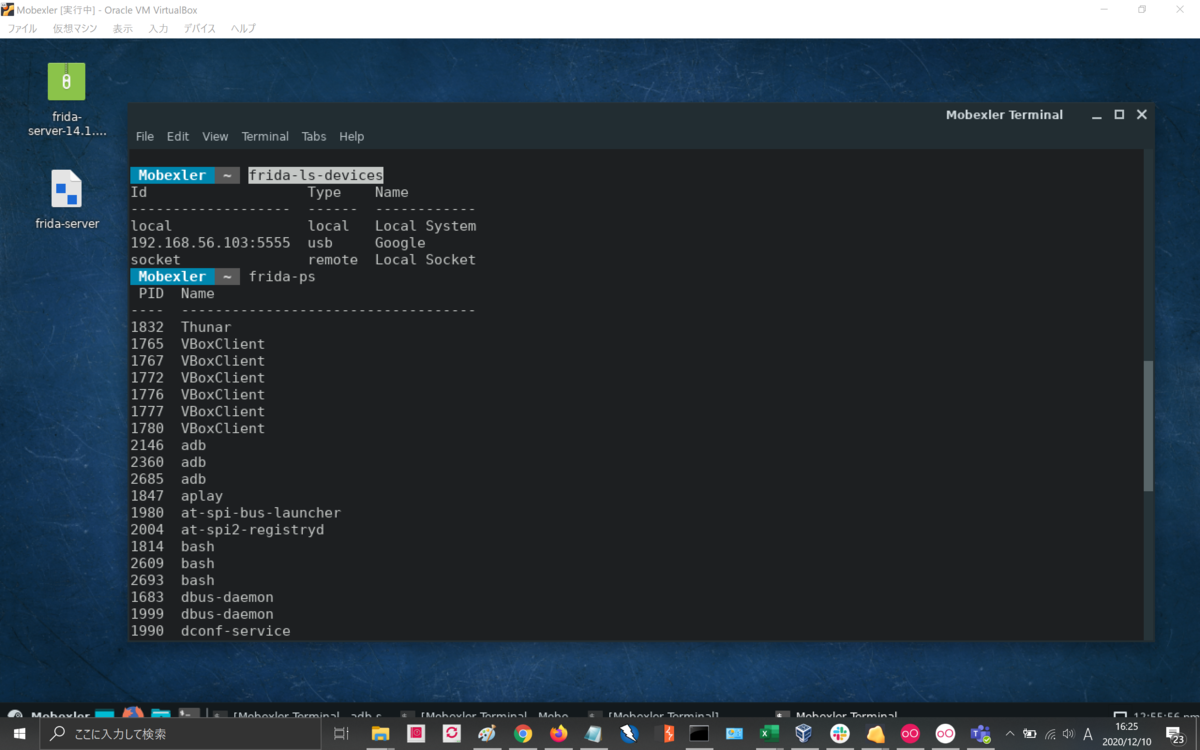Viewport: 1200px width, 750px height.
Task: Open Firefox from the Windows taskbar
Action: (x=558, y=734)
